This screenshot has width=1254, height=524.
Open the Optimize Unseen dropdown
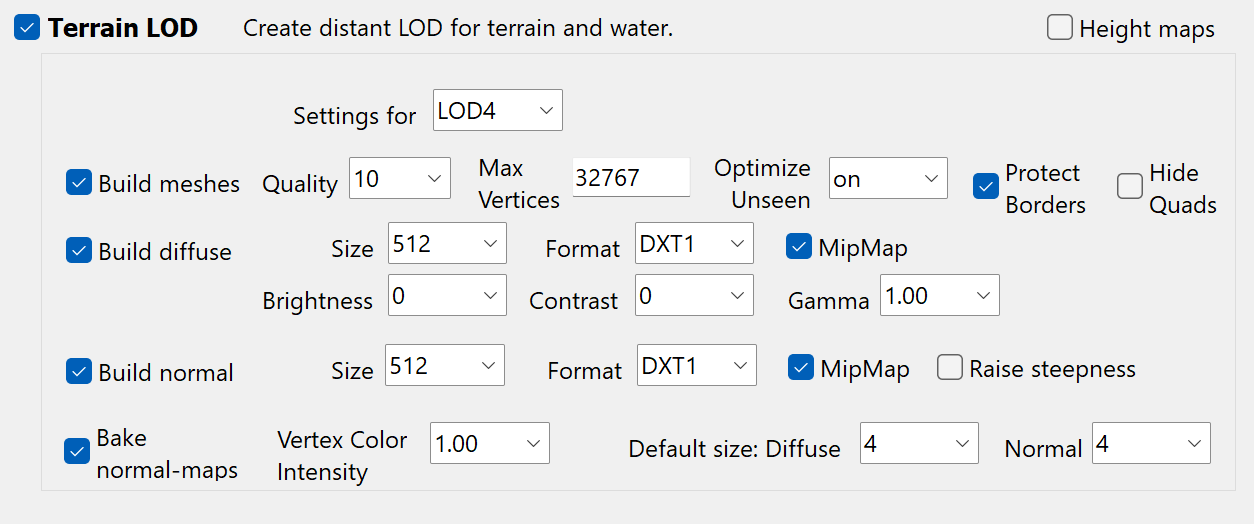[x=888, y=179]
